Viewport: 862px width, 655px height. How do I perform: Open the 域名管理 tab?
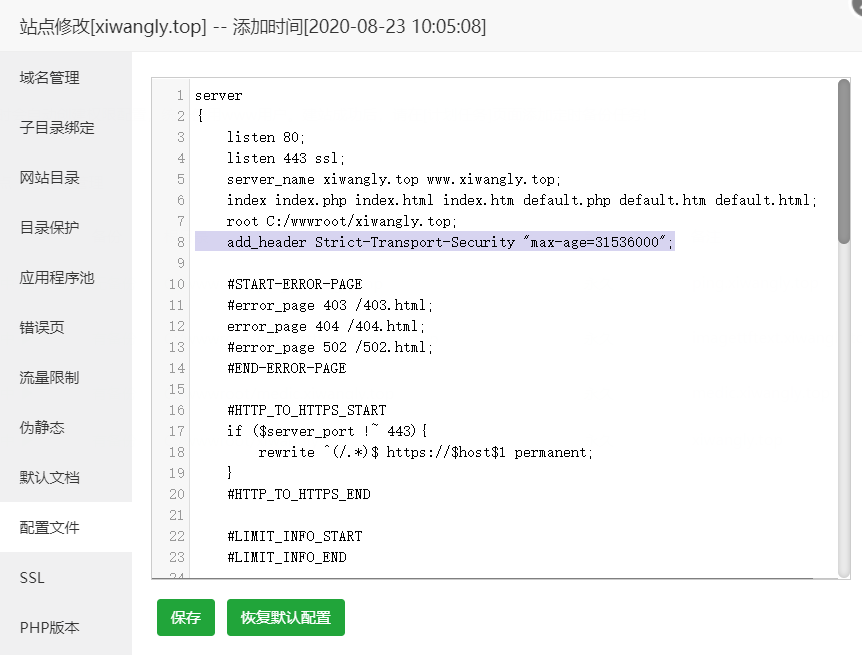(x=50, y=78)
